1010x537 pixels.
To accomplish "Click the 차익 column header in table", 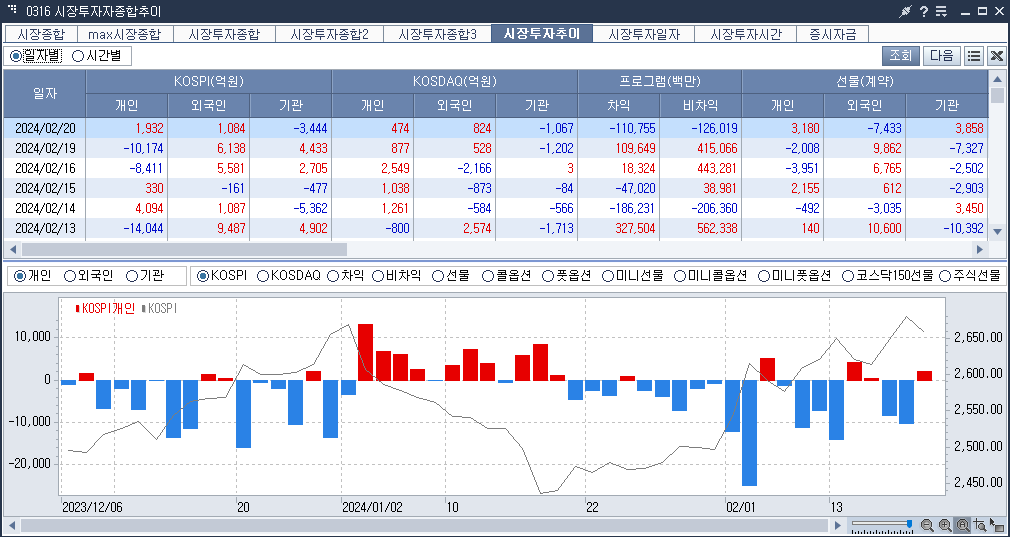I will pyautogui.click(x=619, y=106).
